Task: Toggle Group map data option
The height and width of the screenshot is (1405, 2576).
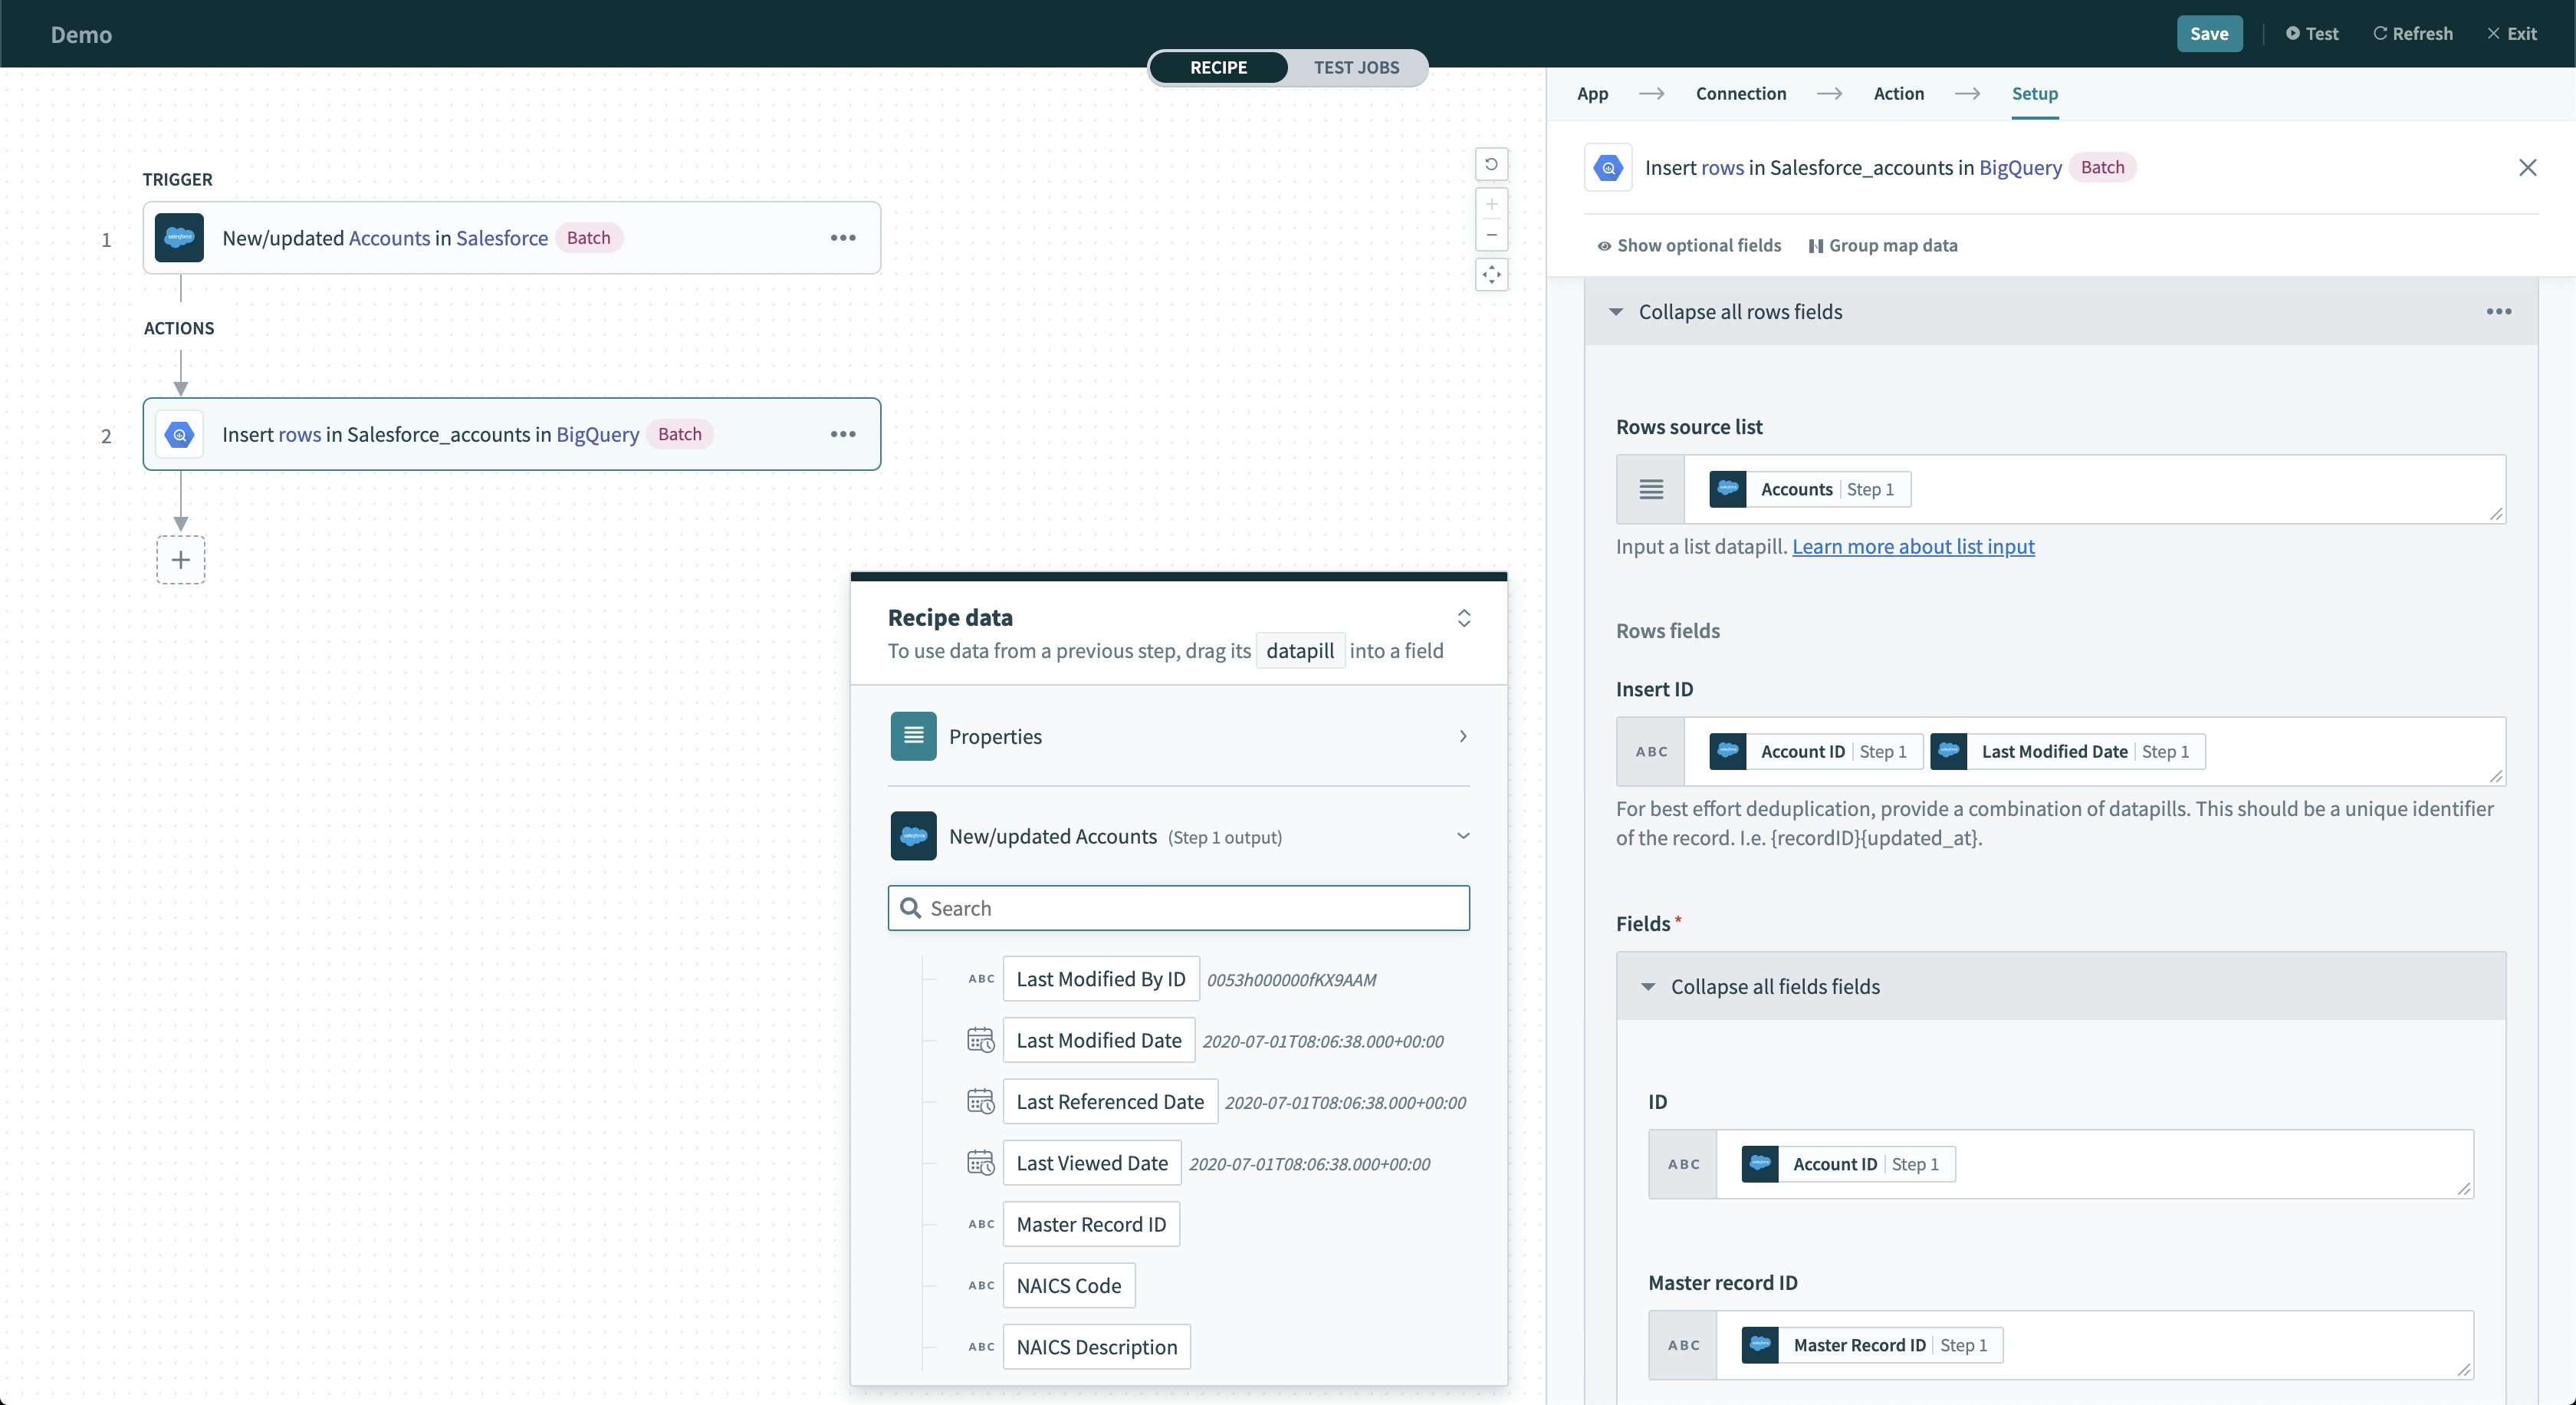Action: 1882,245
